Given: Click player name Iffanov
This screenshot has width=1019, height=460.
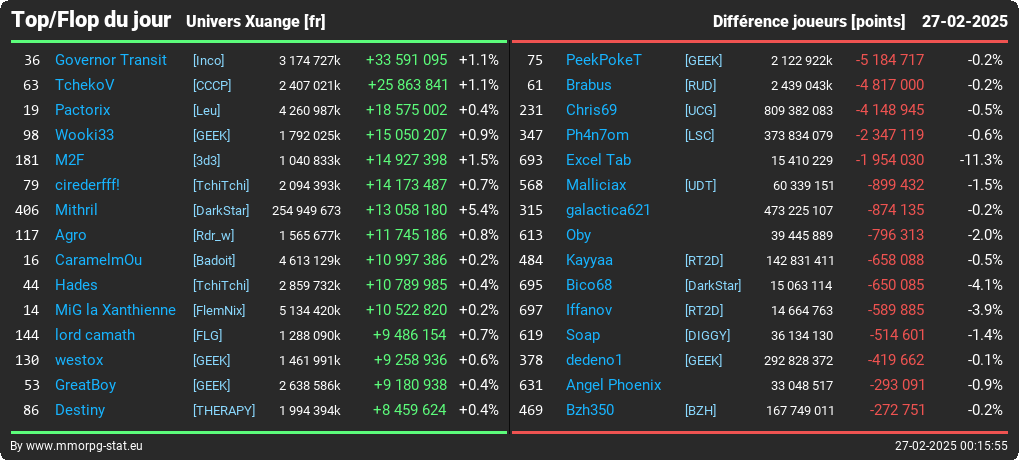Looking at the screenshot, I should pos(589,310).
